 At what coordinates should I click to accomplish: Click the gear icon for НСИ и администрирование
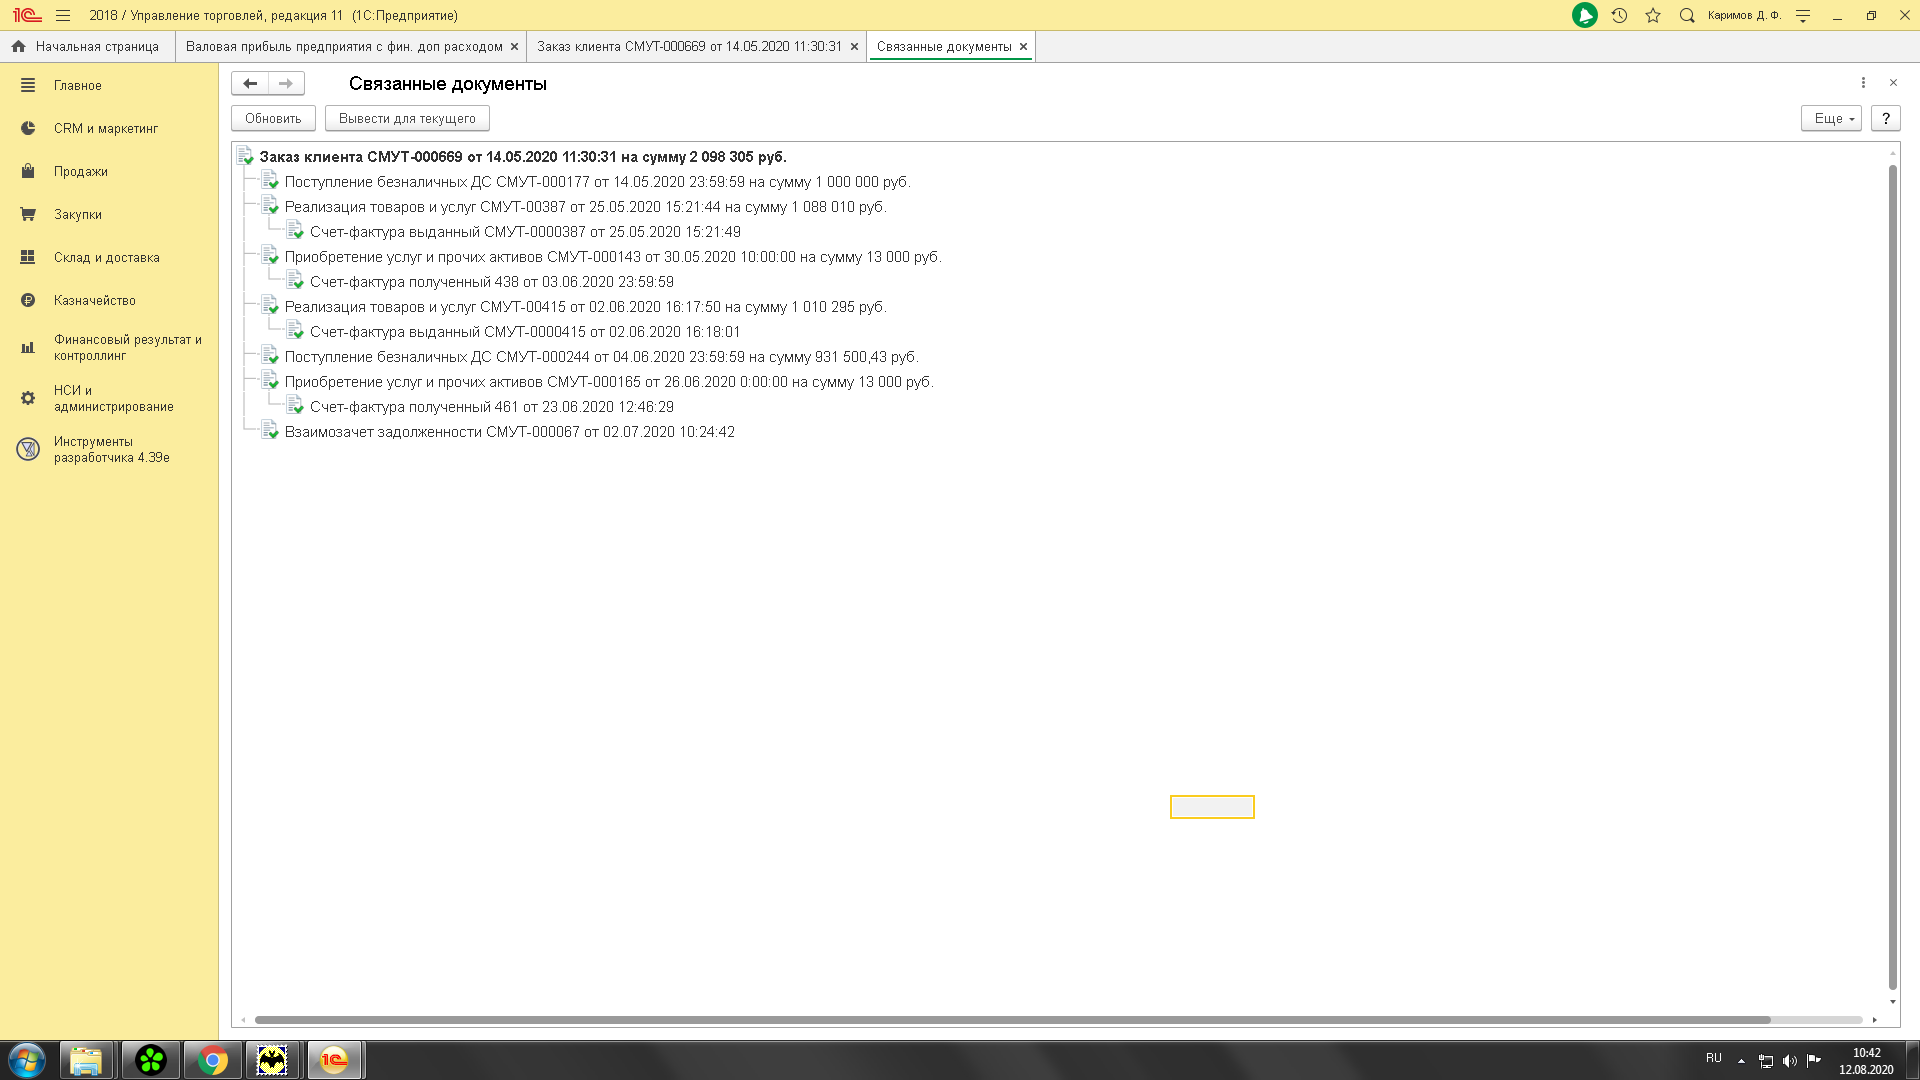28,398
